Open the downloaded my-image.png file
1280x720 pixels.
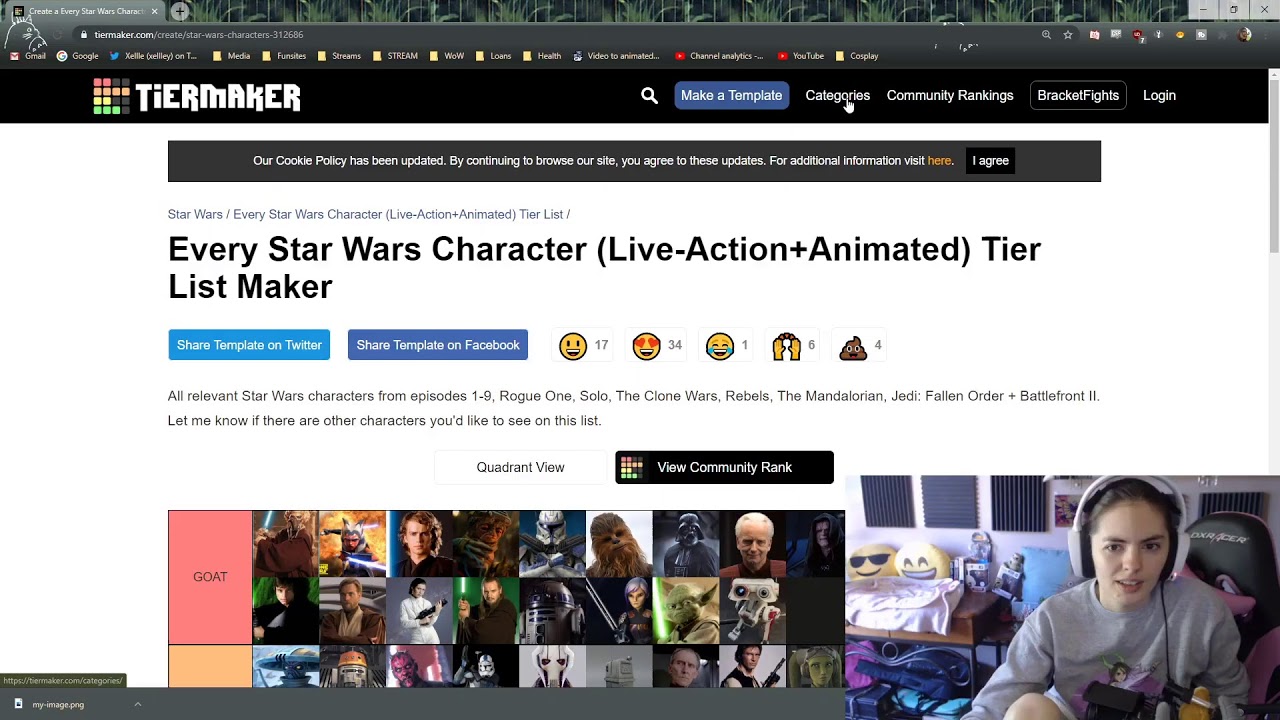pos(58,705)
